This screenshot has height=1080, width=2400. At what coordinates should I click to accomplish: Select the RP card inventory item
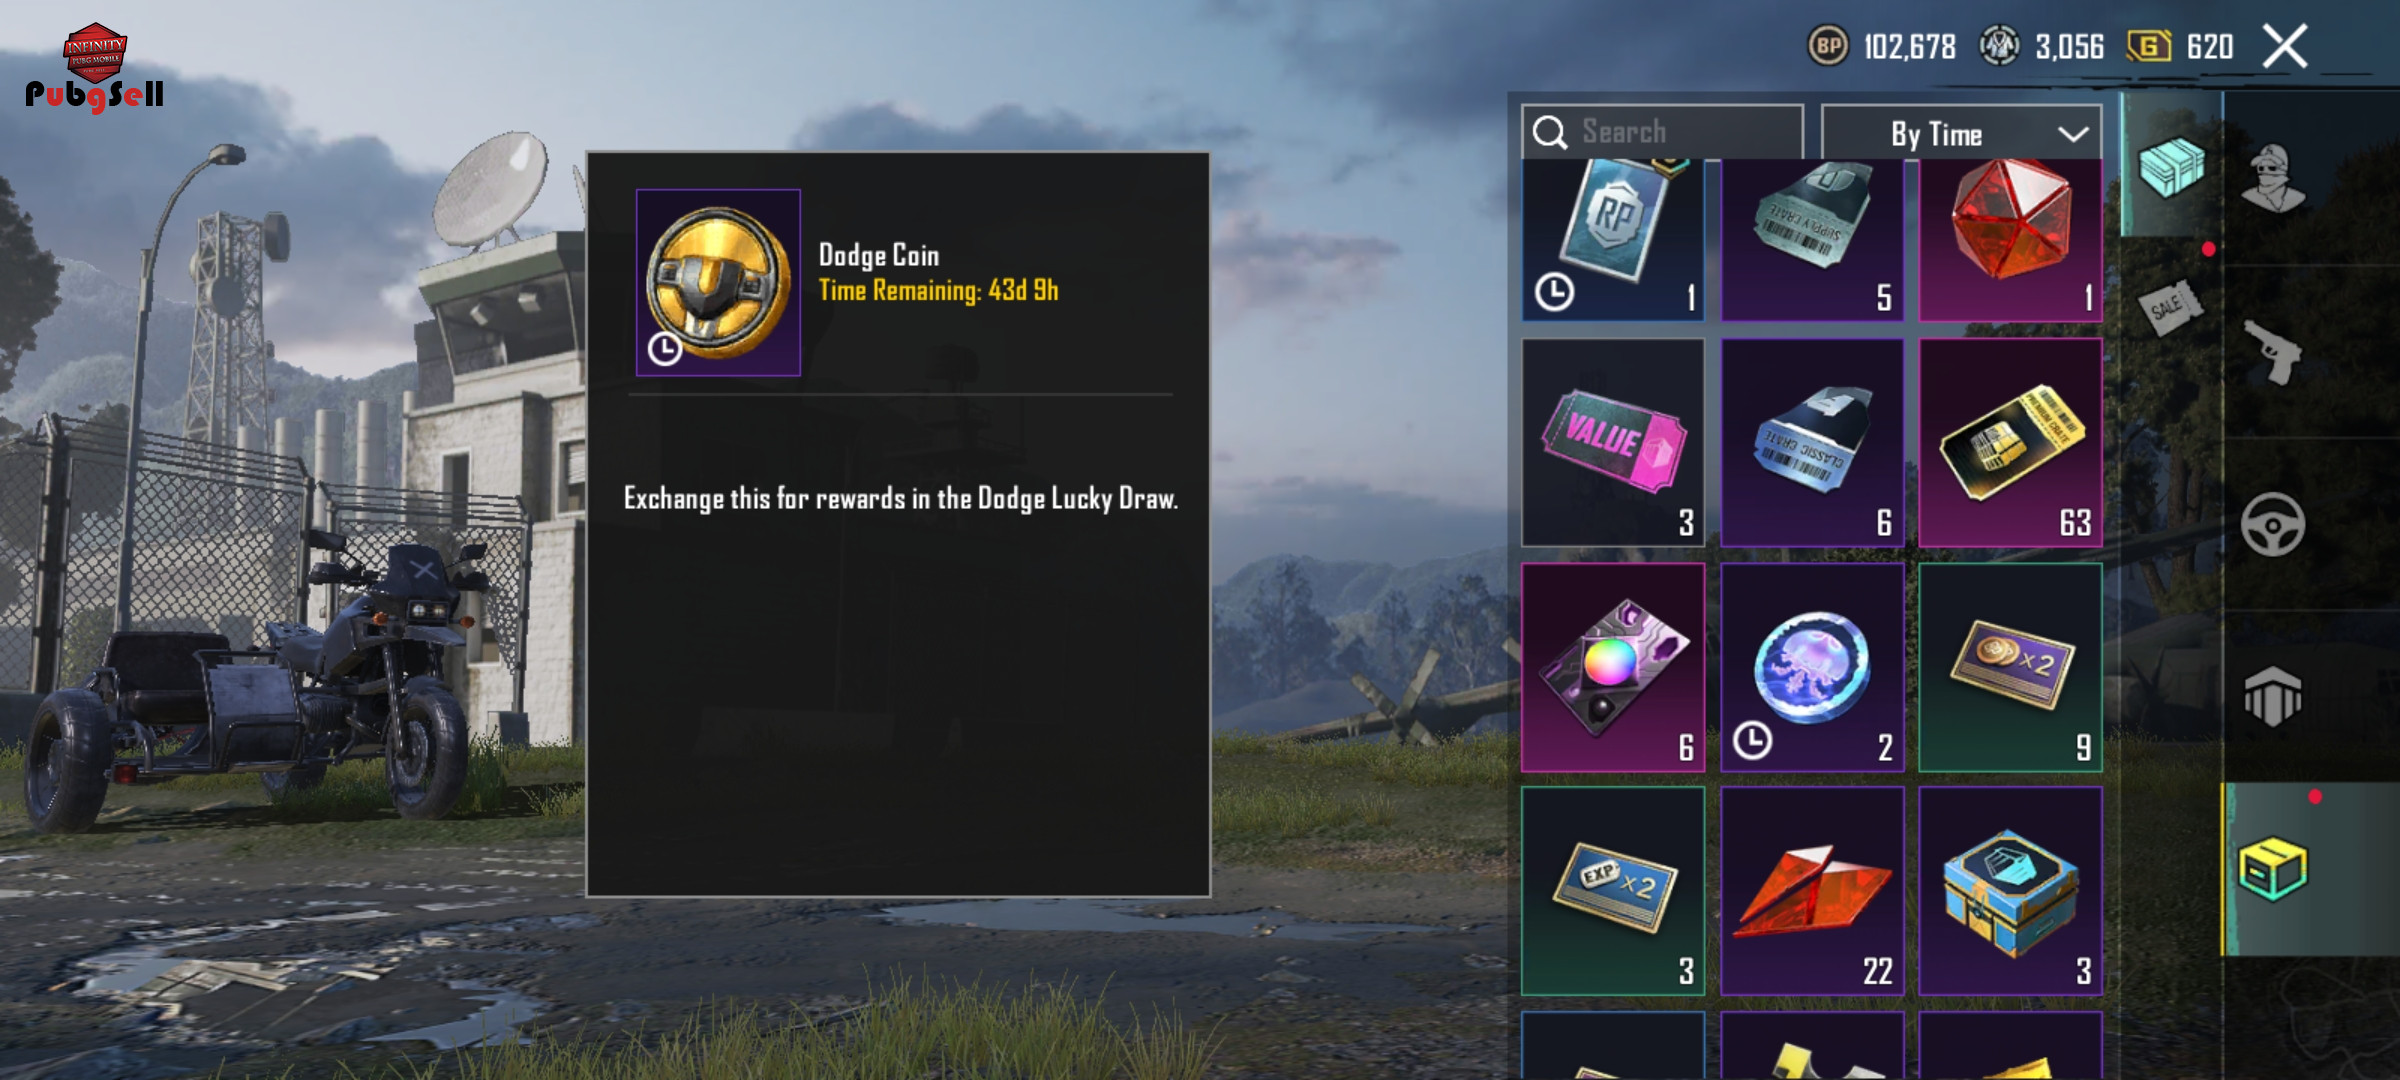[1613, 240]
